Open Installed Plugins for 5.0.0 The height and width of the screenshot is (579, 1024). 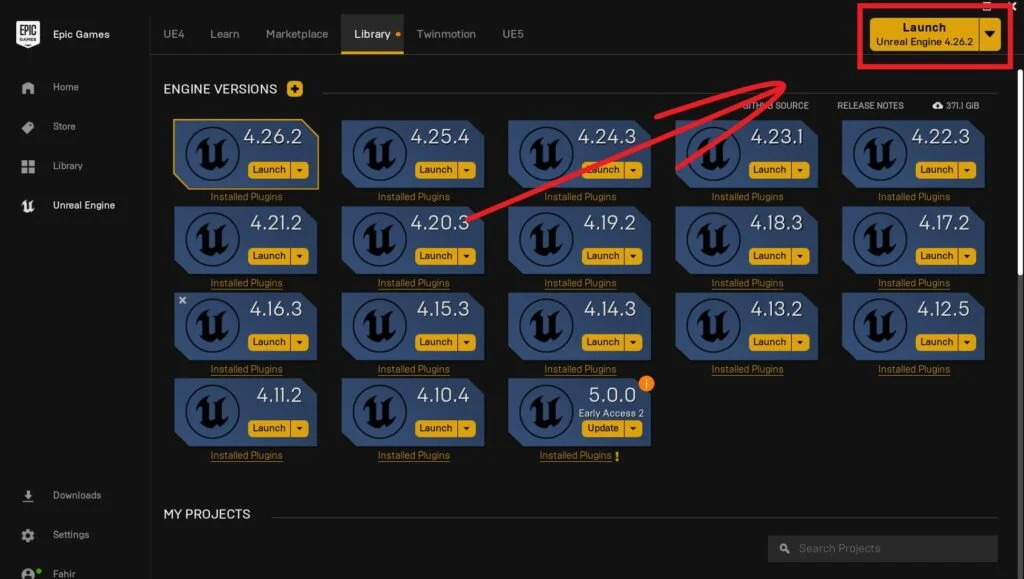[x=575, y=455]
